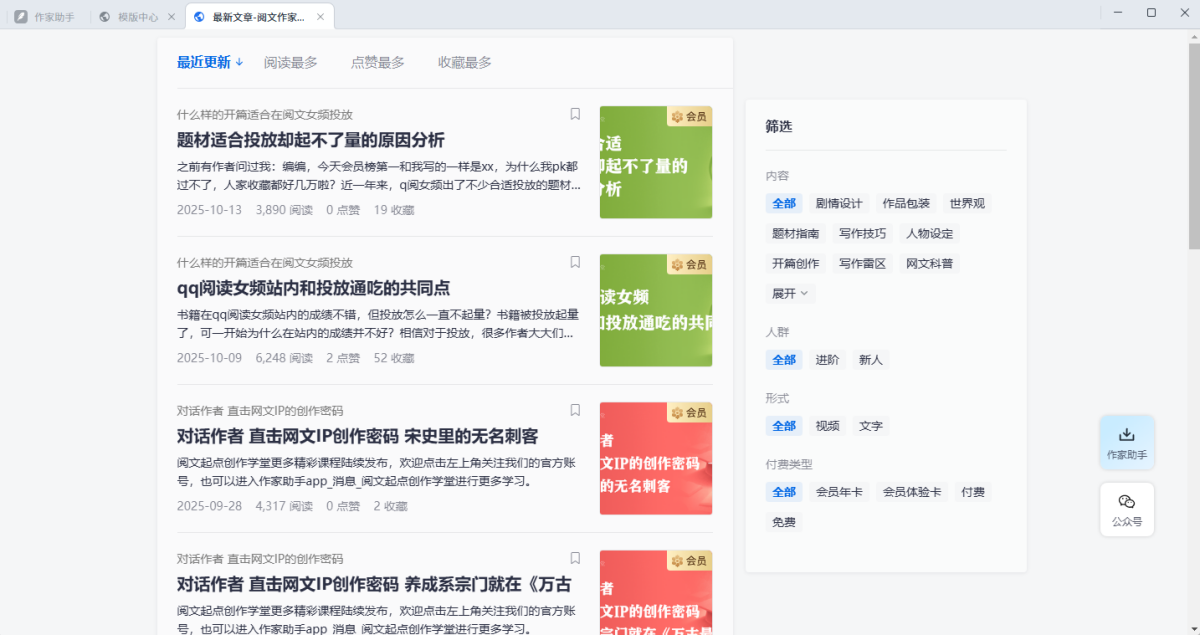Switch to 阅读最多 sorting tab

(290, 62)
